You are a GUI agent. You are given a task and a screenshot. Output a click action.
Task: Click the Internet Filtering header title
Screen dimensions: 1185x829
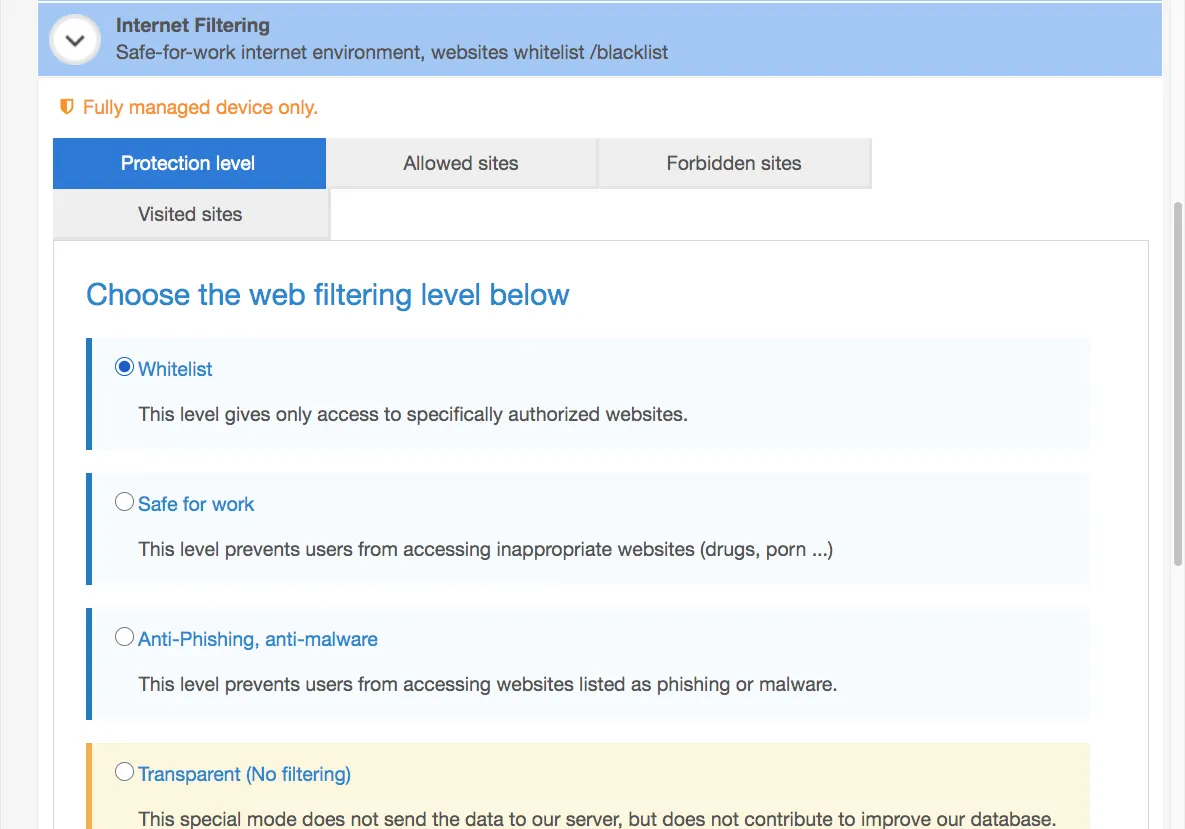[193, 25]
